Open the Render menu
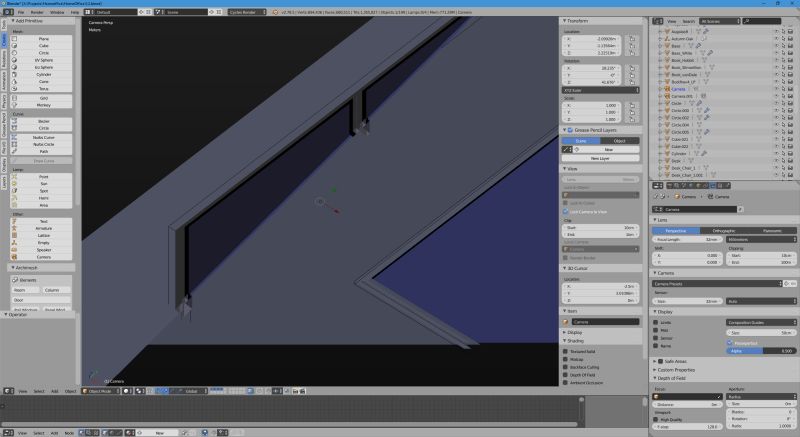The height and width of the screenshot is (437, 800). tap(37, 12)
